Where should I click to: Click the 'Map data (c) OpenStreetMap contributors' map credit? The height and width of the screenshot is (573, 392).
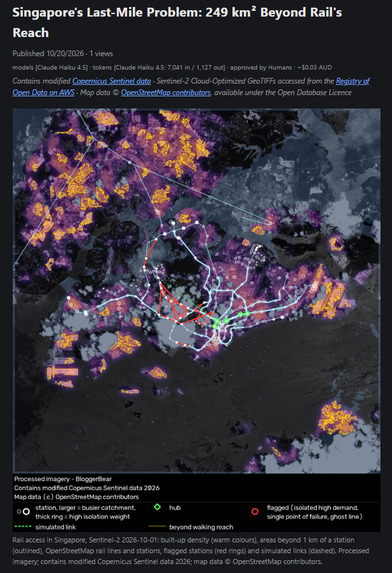76,497
